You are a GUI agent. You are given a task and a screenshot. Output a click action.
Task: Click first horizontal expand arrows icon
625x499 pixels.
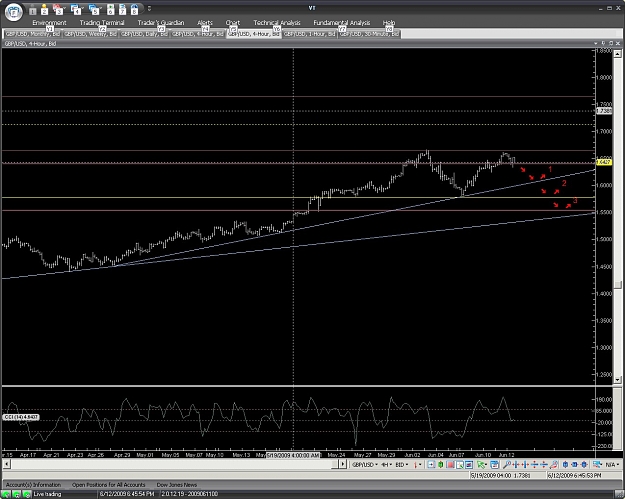pos(516,465)
